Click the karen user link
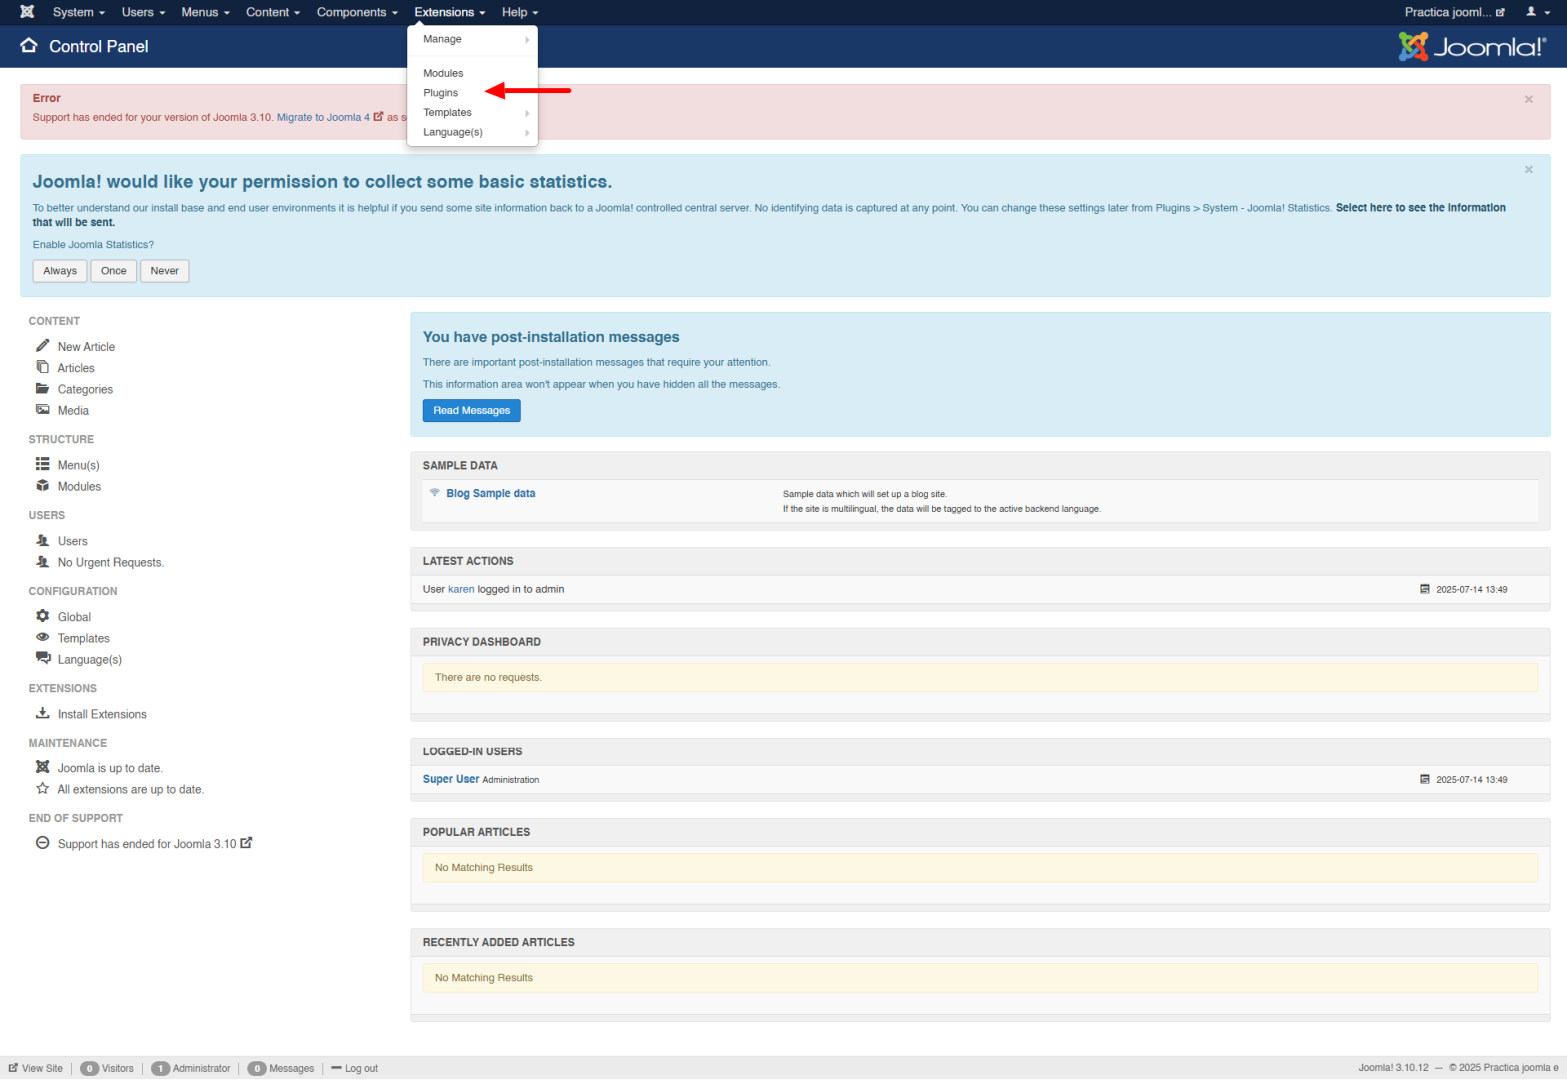The width and height of the screenshot is (1567, 1080). (x=461, y=589)
